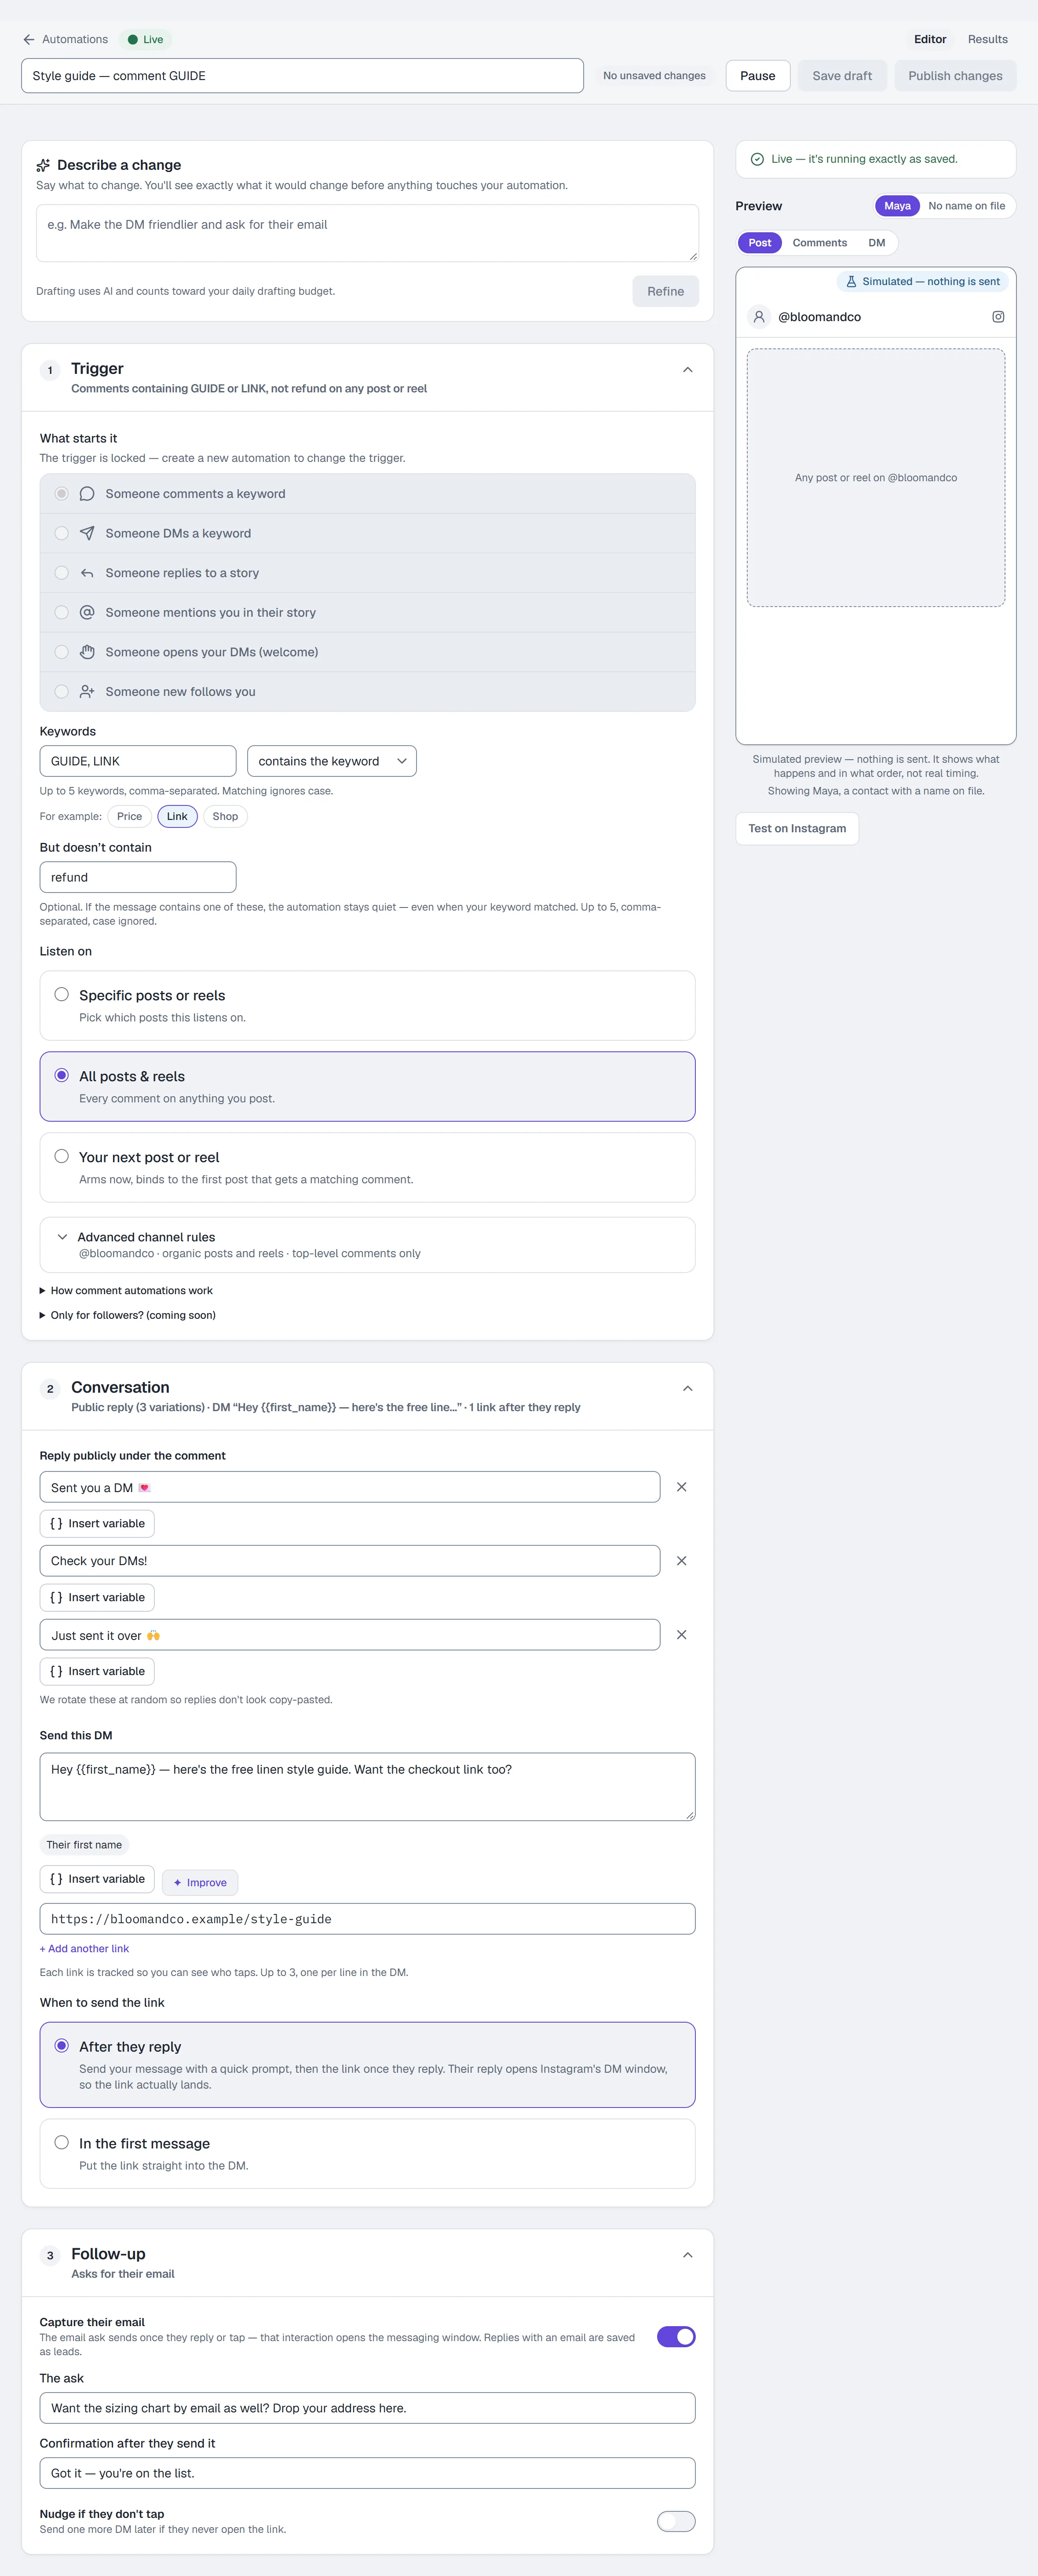This screenshot has width=1038, height=2576.
Task: Collapse the Follow-up section chevron
Action: pos(687,2255)
